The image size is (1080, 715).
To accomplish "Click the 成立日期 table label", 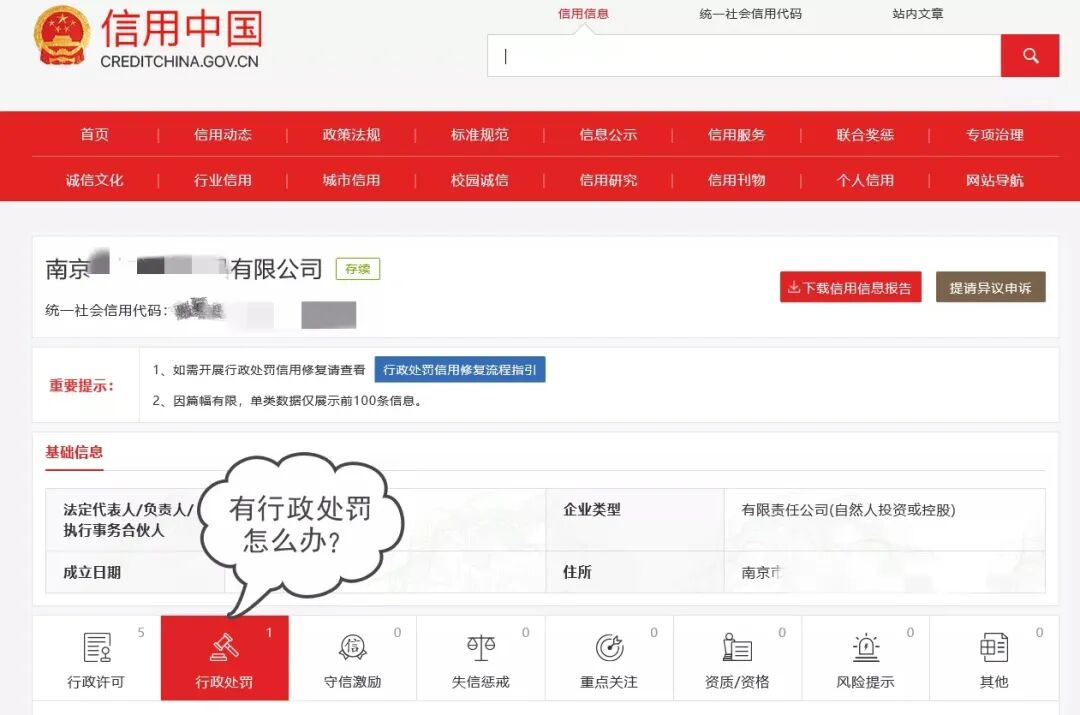I will point(92,572).
